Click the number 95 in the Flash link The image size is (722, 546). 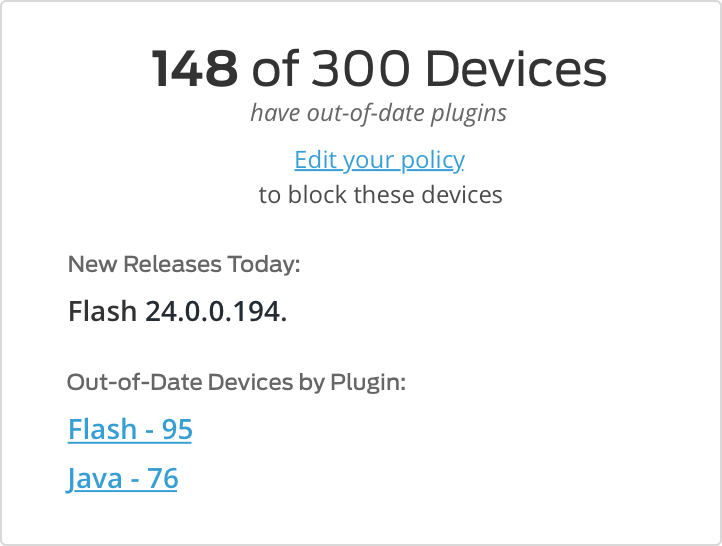tap(177, 430)
